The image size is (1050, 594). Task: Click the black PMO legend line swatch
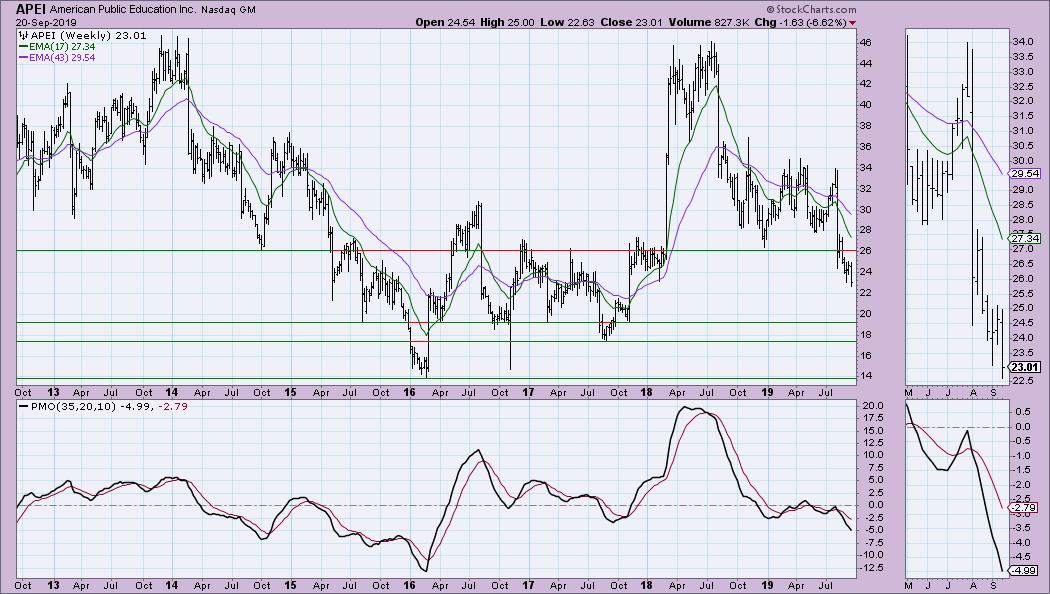[24, 406]
